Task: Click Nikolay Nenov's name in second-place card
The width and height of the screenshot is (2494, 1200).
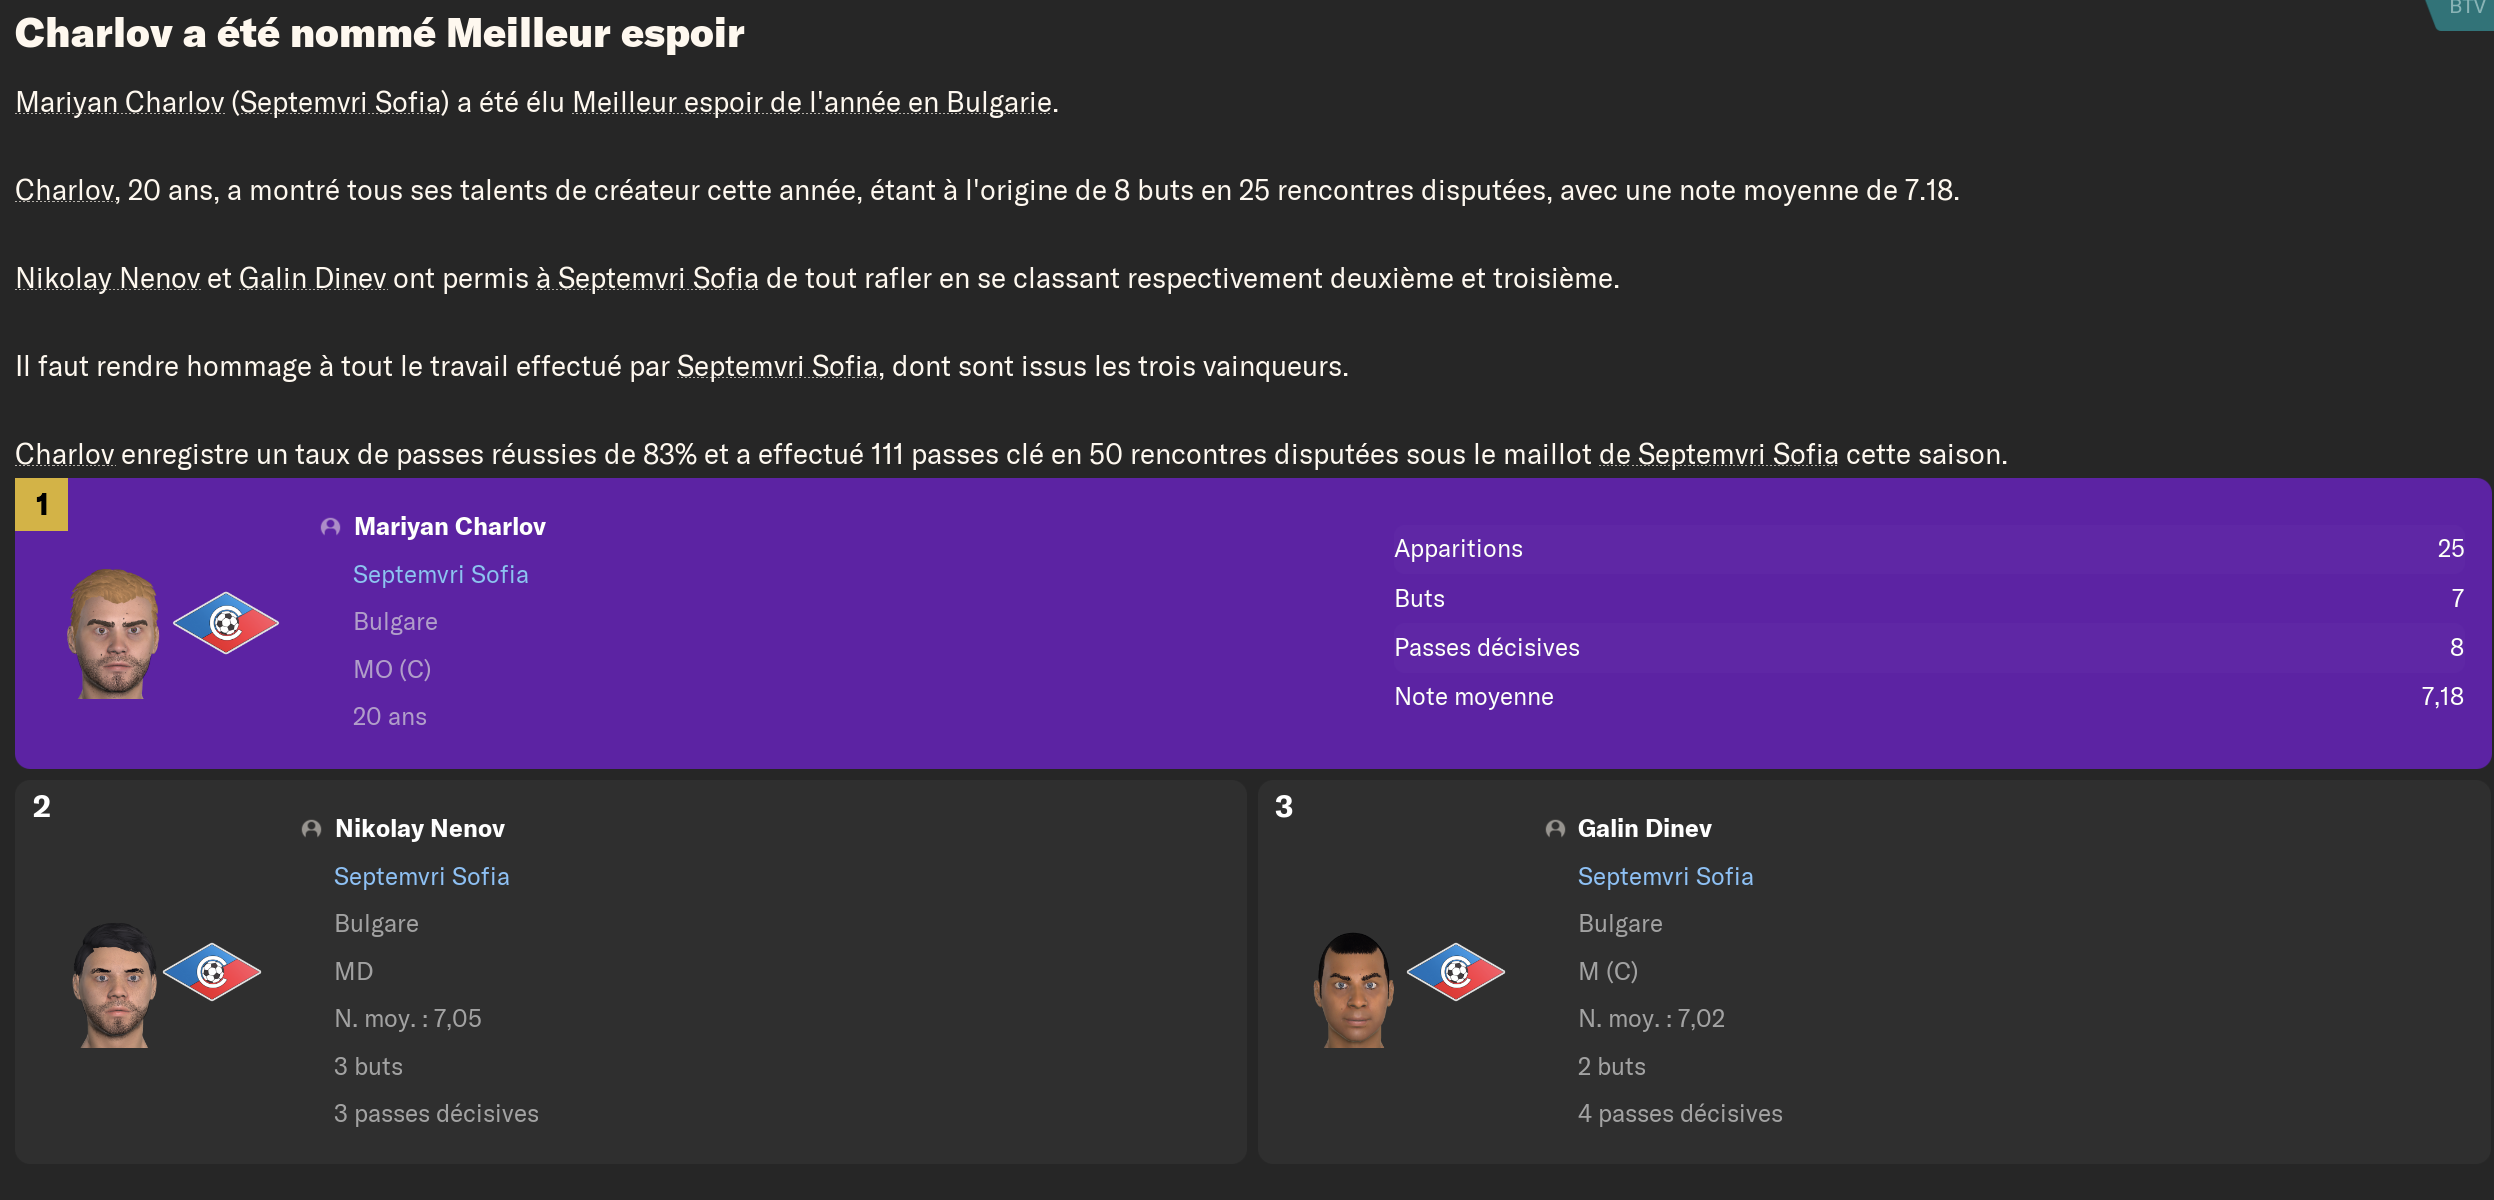Action: coord(420,829)
